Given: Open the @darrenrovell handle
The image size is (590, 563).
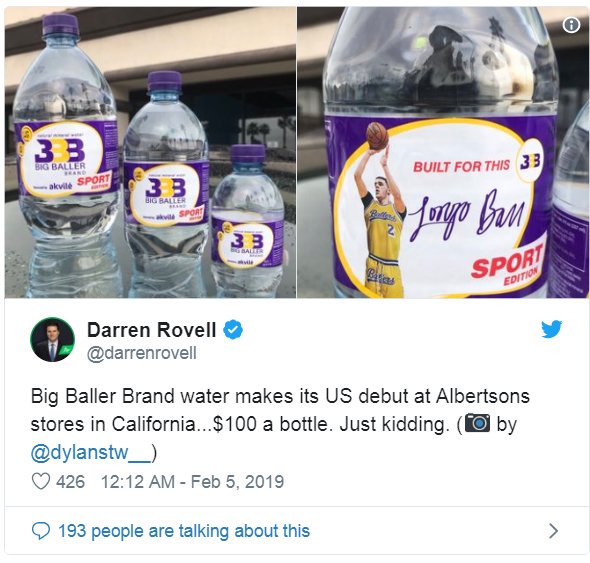Looking at the screenshot, I should [x=142, y=353].
